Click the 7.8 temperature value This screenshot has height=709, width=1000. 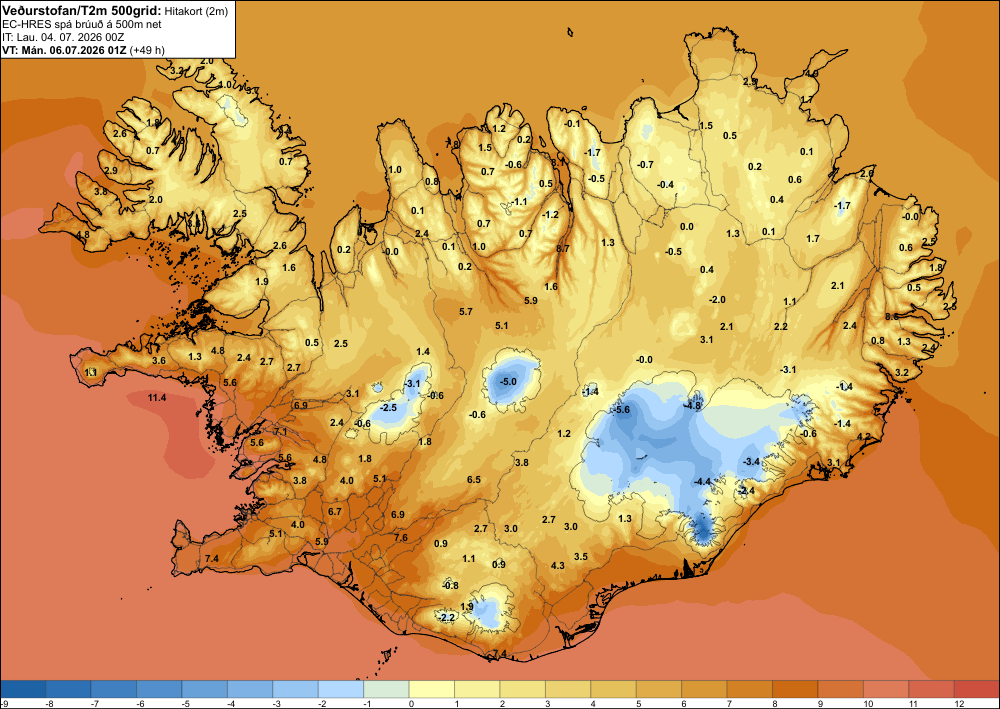(x=452, y=145)
